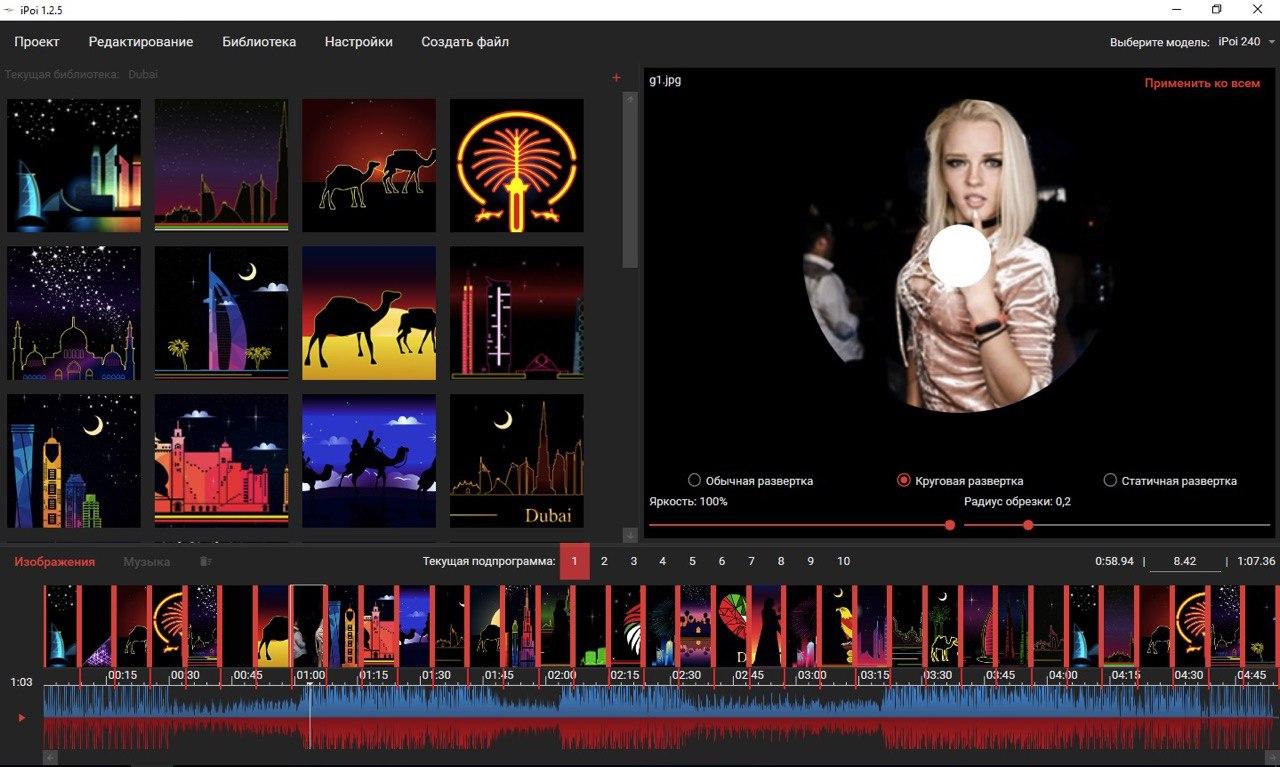Viewport: 1280px width, 767px height.
Task: Start playback with the red play icon
Action: point(22,717)
